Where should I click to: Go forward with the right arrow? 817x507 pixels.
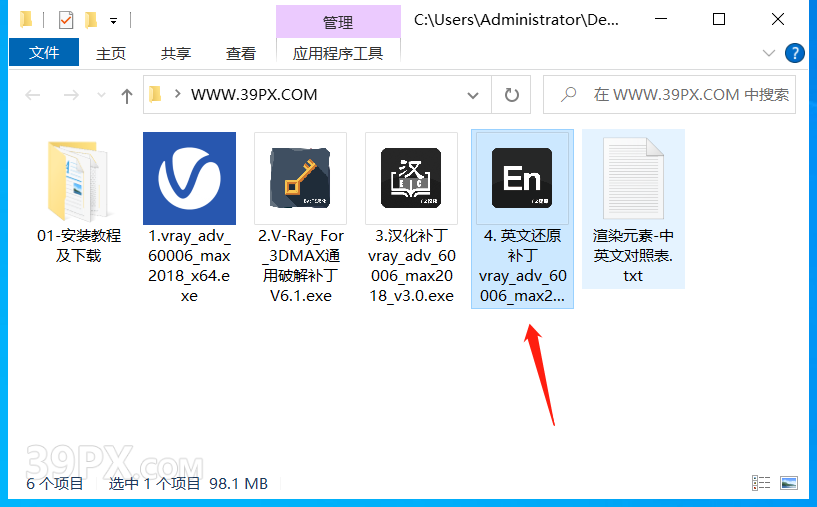[x=71, y=95]
